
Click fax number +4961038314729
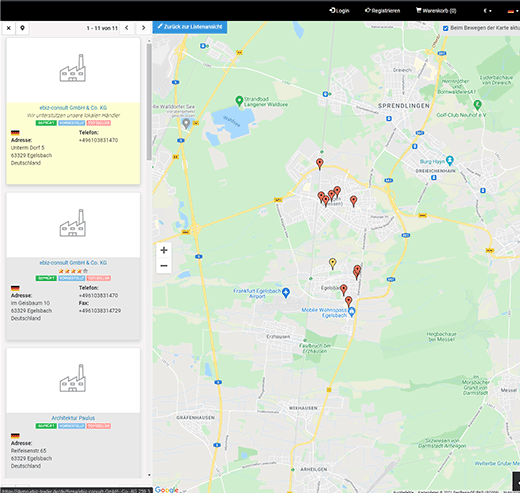[100, 311]
